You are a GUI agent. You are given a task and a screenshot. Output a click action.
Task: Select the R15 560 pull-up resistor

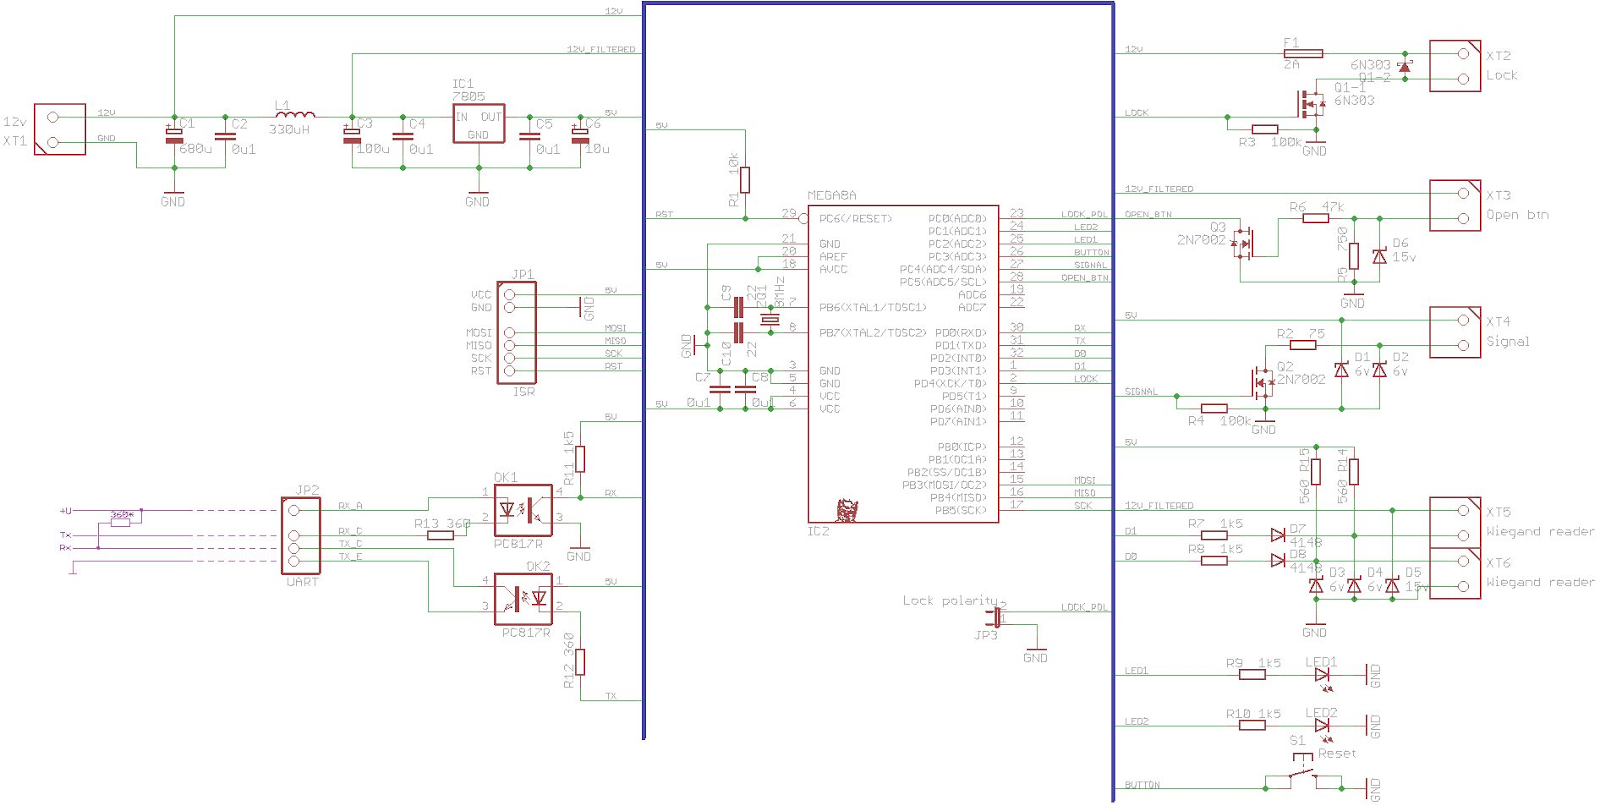pos(1315,471)
